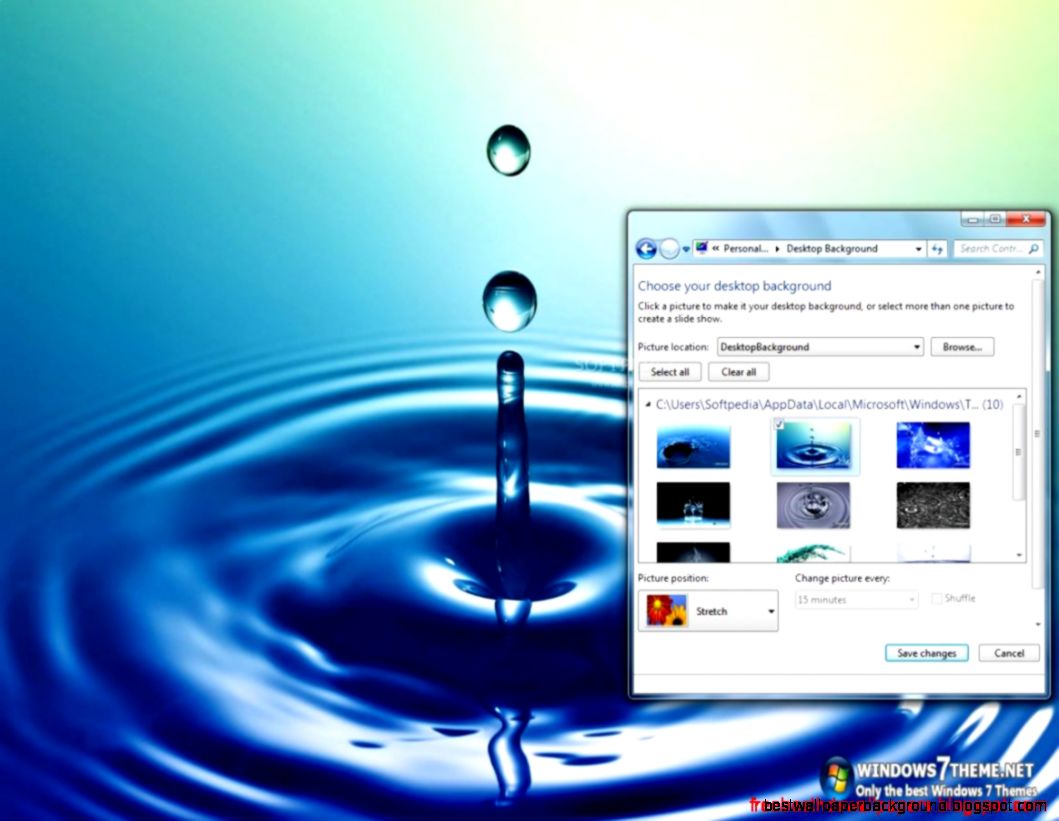
Task: Click the Select all button
Action: (670, 372)
